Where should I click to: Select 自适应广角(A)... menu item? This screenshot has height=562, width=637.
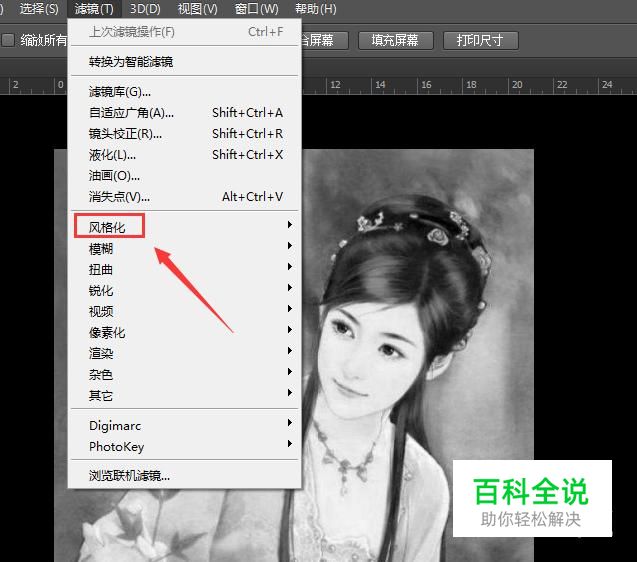185,113
